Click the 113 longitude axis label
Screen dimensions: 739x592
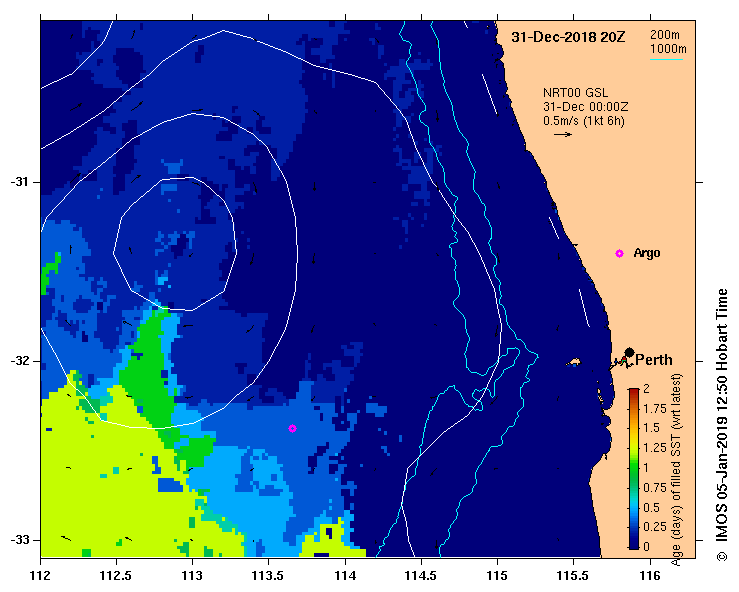pyautogui.click(x=192, y=576)
